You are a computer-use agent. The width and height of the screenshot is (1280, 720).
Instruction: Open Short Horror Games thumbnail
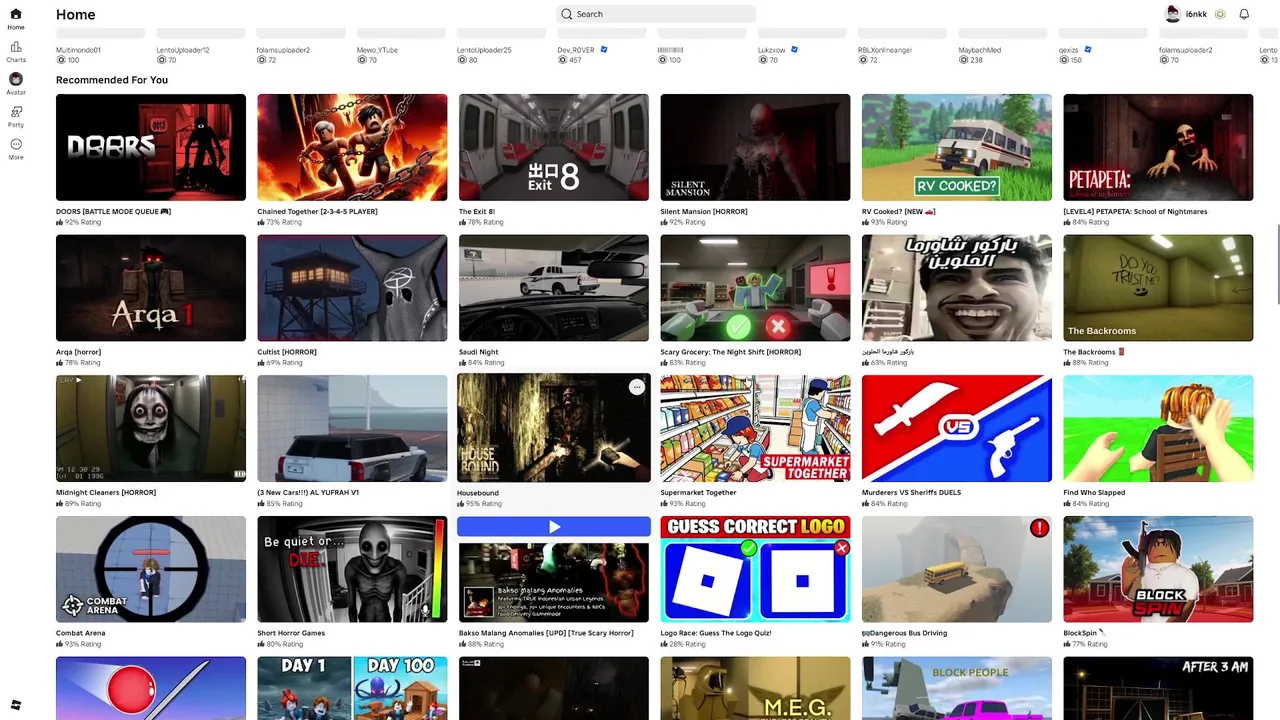(x=352, y=569)
